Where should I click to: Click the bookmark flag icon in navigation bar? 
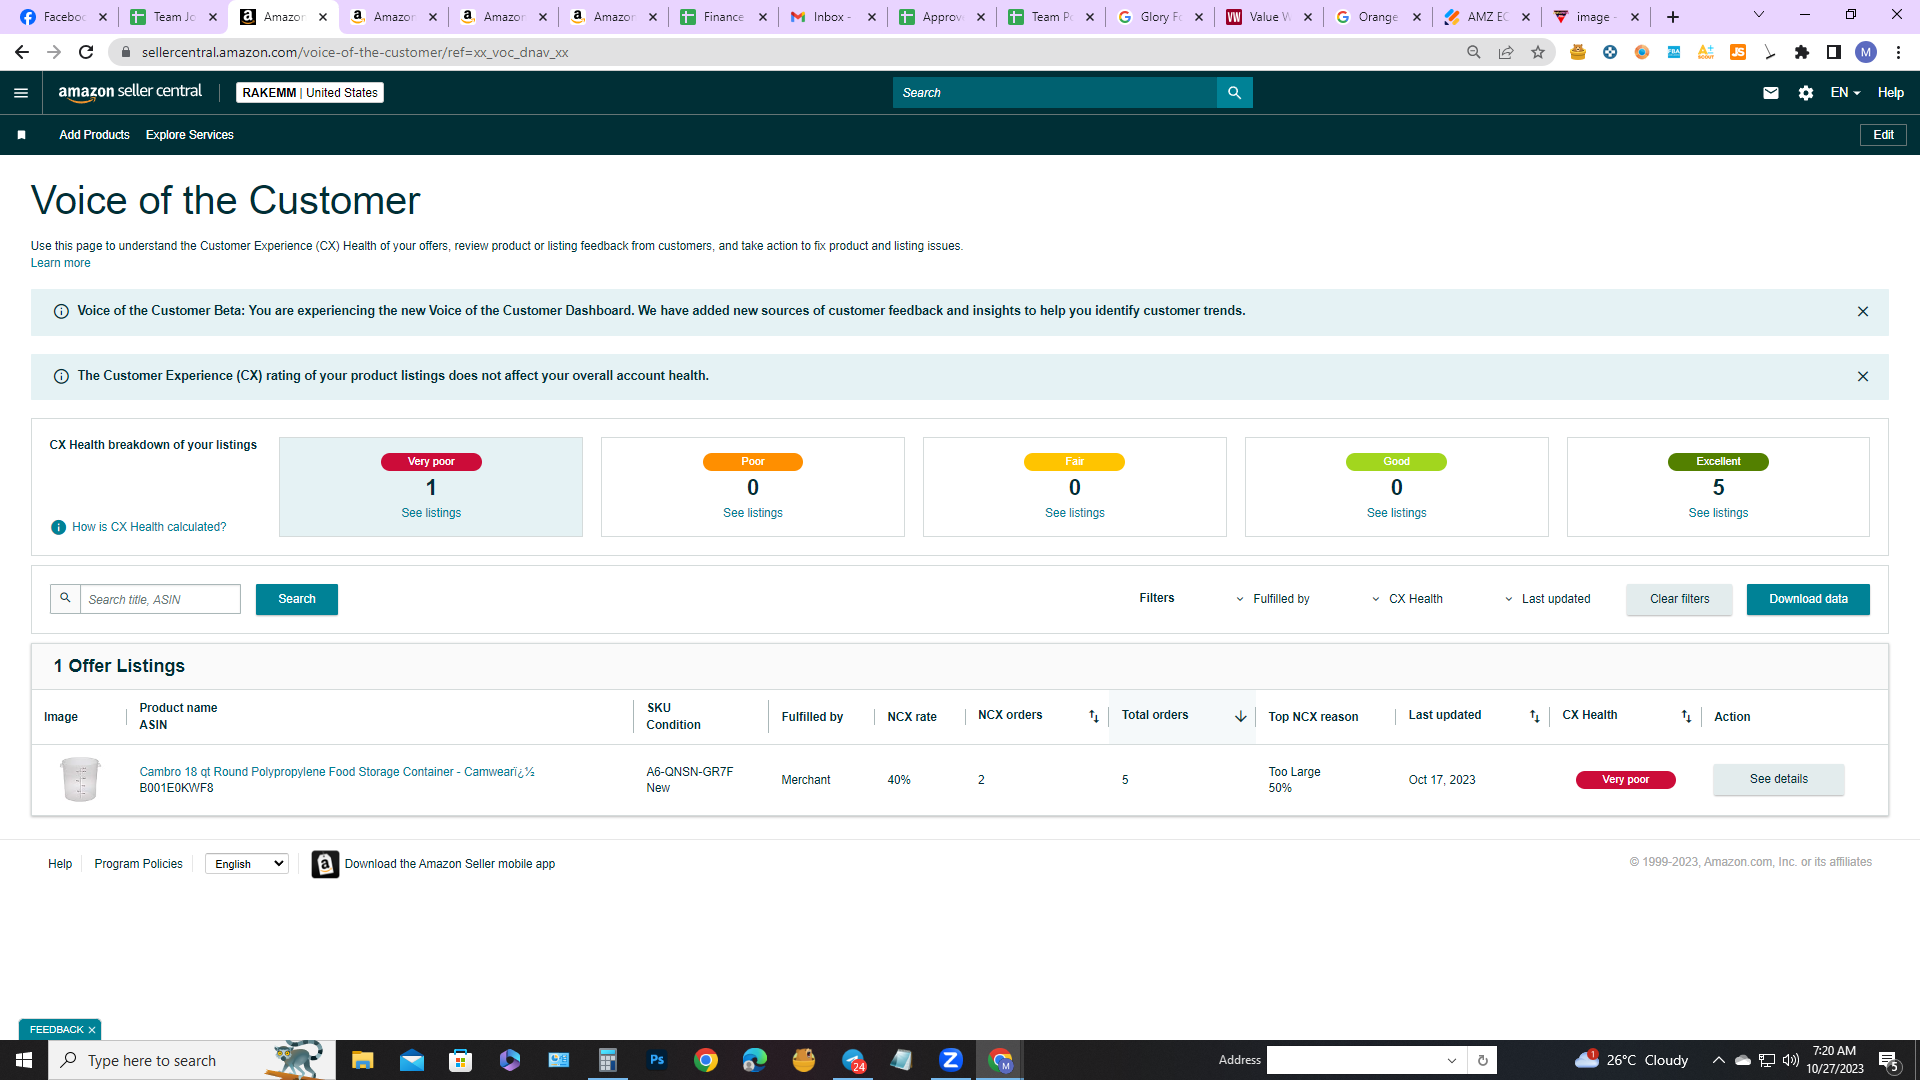click(x=21, y=135)
